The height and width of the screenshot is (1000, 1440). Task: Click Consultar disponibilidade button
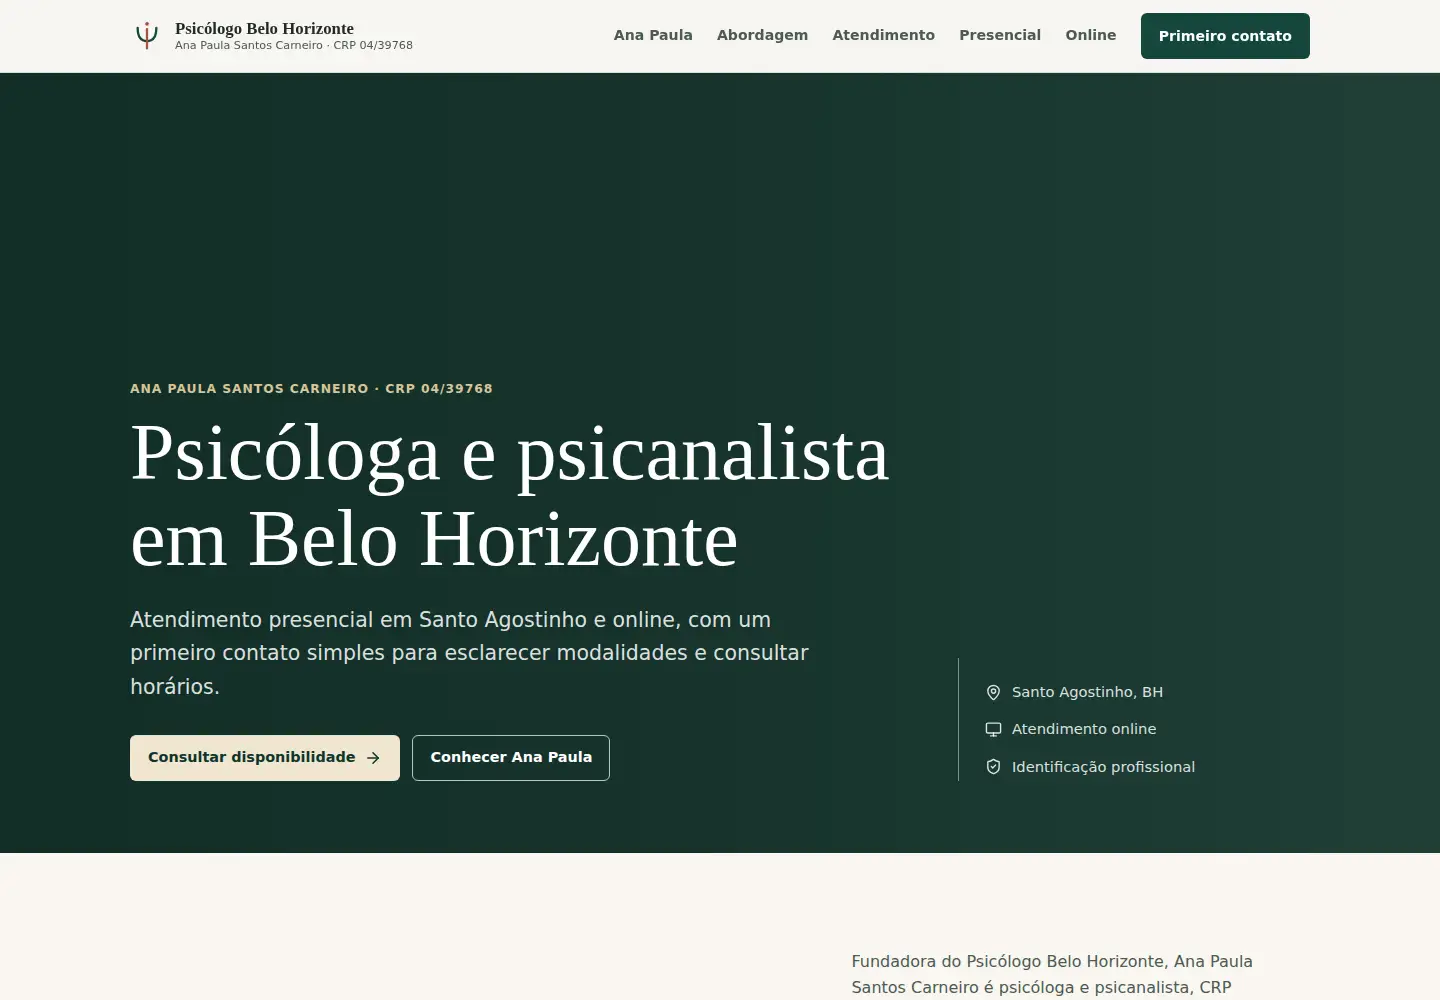[x=265, y=758]
